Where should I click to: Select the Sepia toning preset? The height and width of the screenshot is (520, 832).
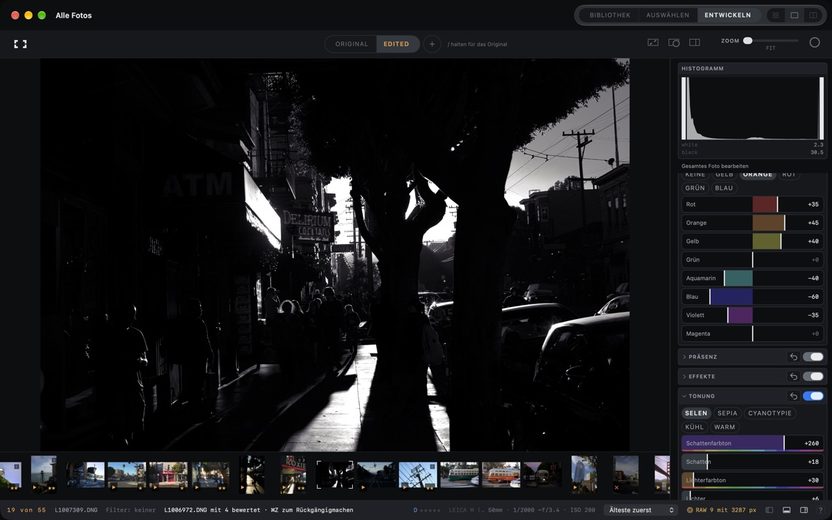pyautogui.click(x=727, y=413)
